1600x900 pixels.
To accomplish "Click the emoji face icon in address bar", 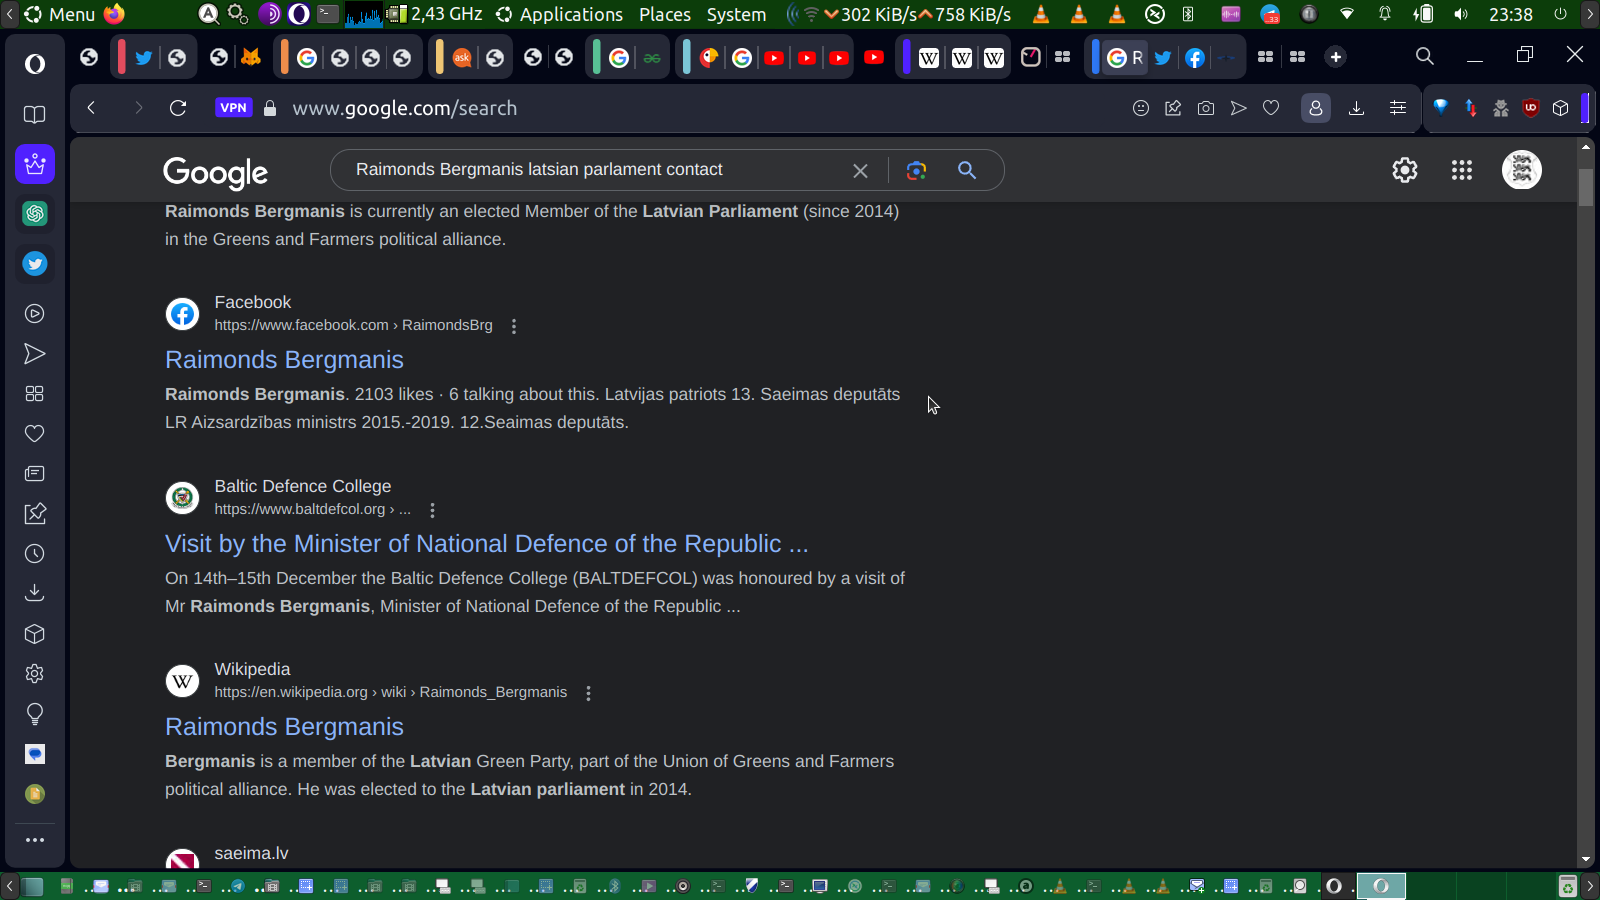I will (1141, 108).
